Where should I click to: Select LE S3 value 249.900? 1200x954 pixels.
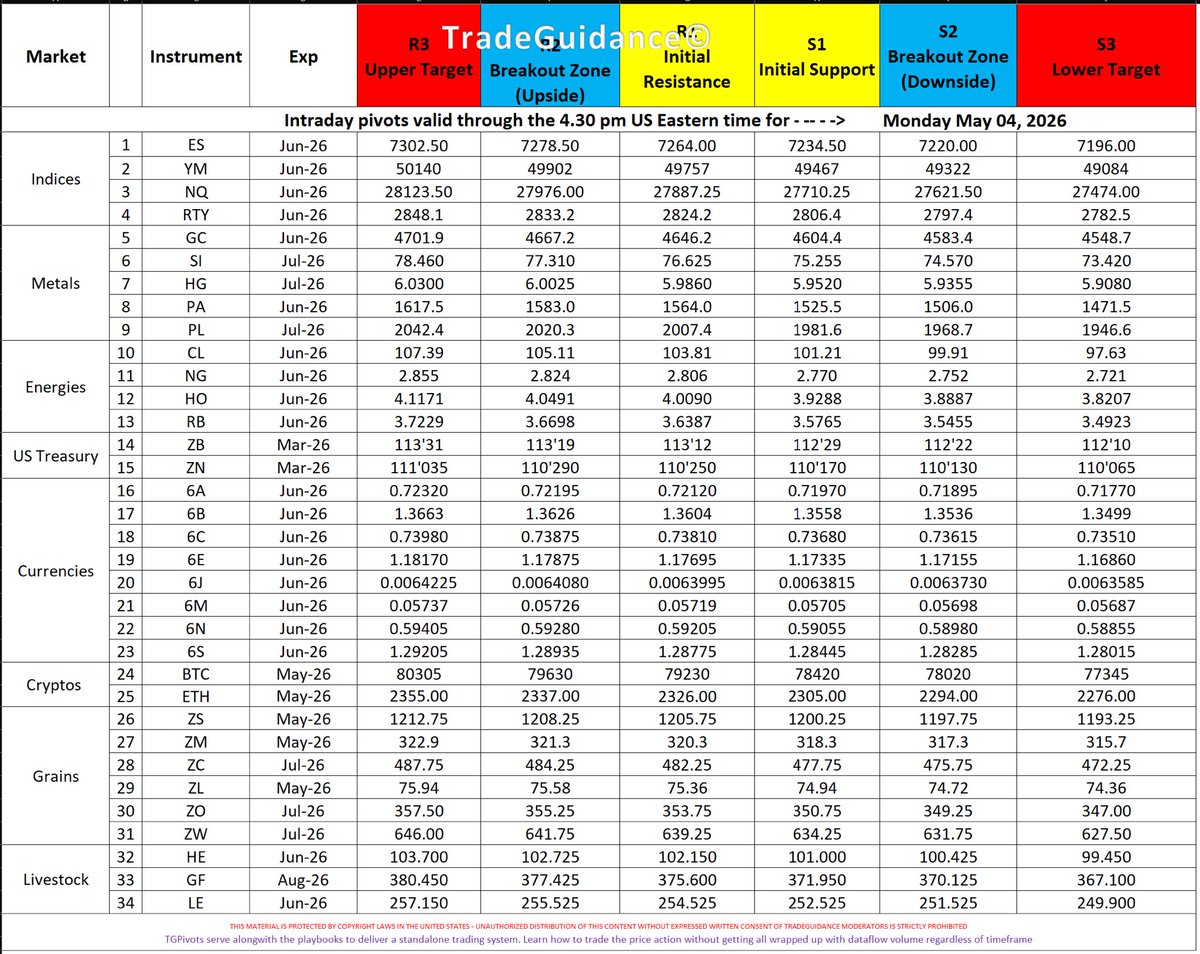(1107, 905)
